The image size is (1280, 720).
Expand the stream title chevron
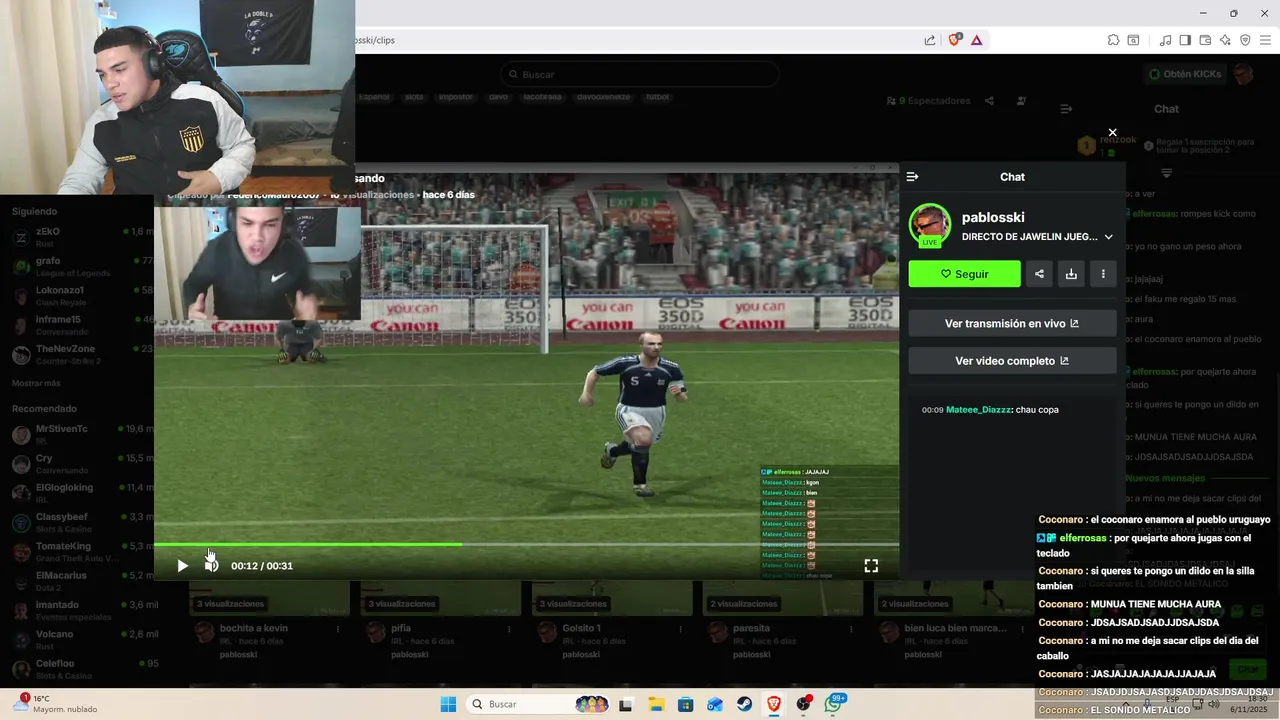(1108, 237)
